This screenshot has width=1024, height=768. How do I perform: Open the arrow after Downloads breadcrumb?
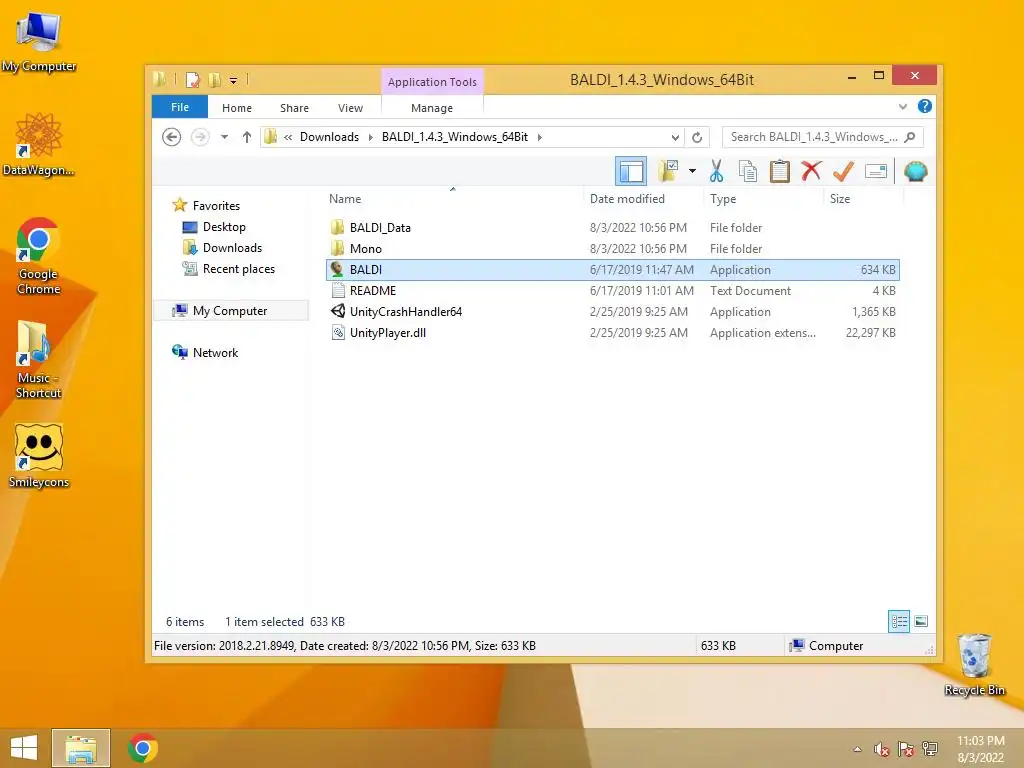370,137
